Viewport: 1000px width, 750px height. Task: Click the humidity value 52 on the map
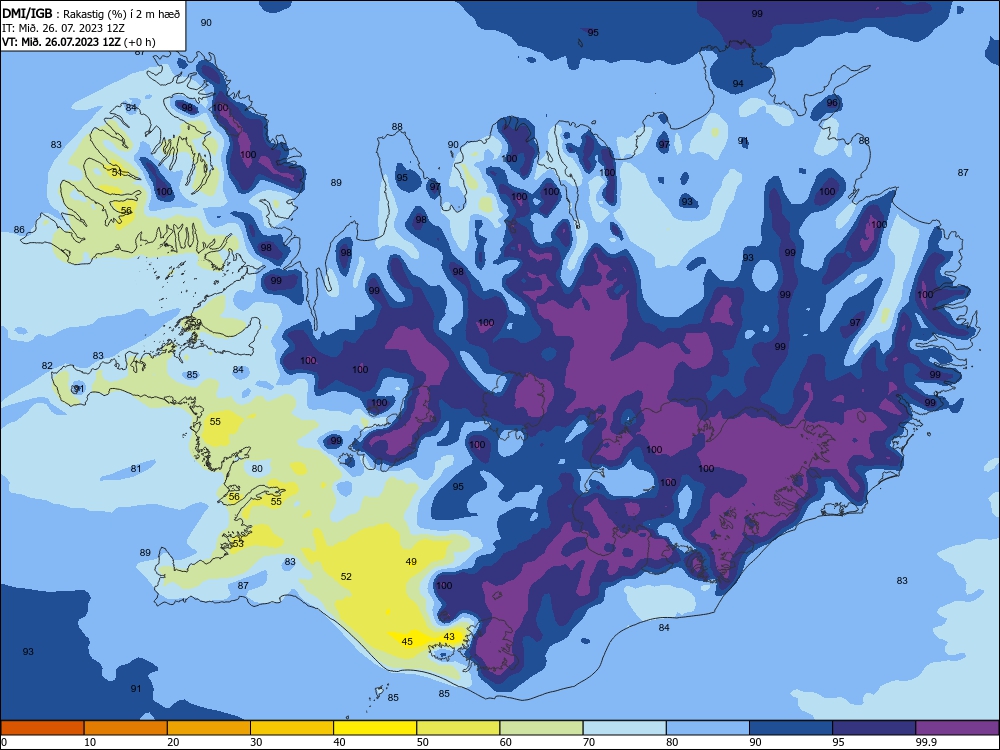click(346, 577)
